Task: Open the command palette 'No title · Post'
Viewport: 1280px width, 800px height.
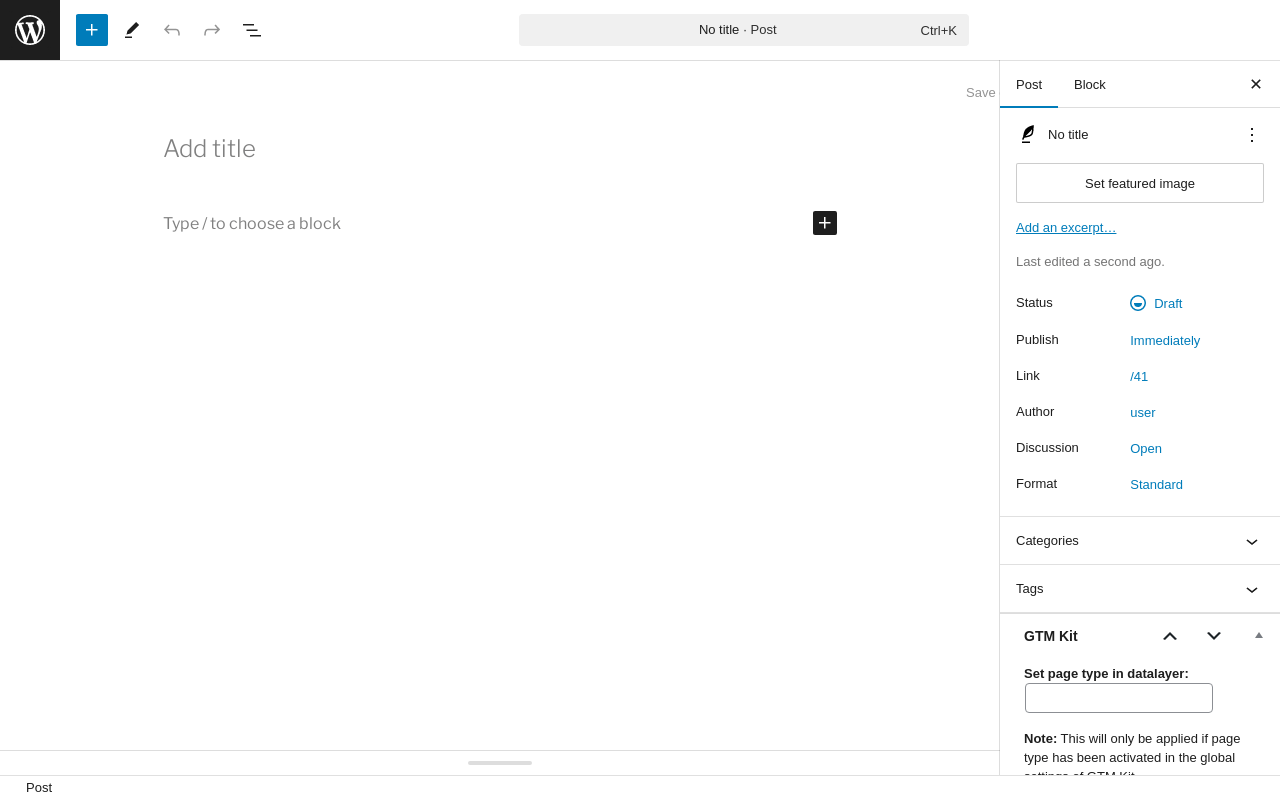Action: click(x=743, y=30)
